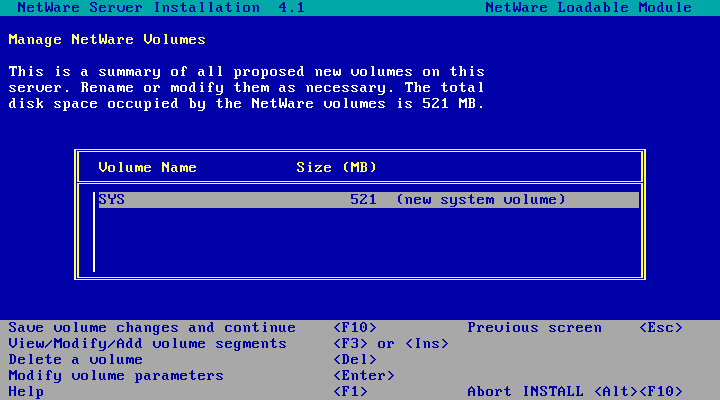
Task: Click the 521 size value for SYS
Action: click(363, 200)
